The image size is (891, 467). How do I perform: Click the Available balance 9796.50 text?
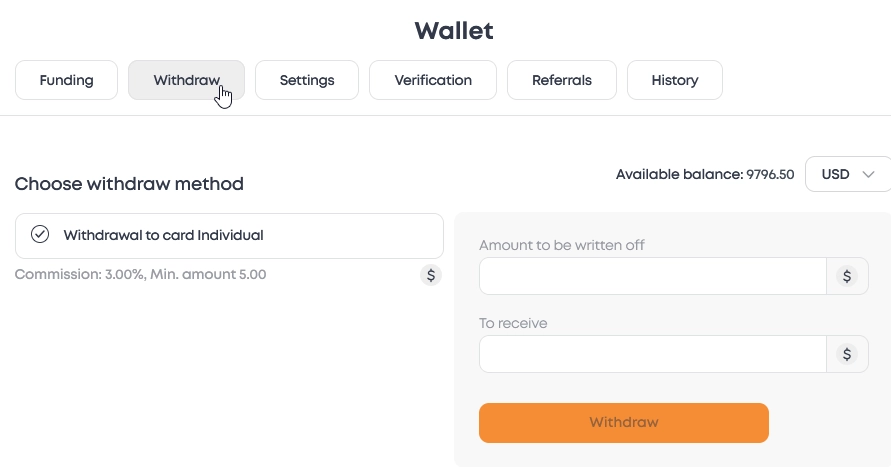(704, 175)
